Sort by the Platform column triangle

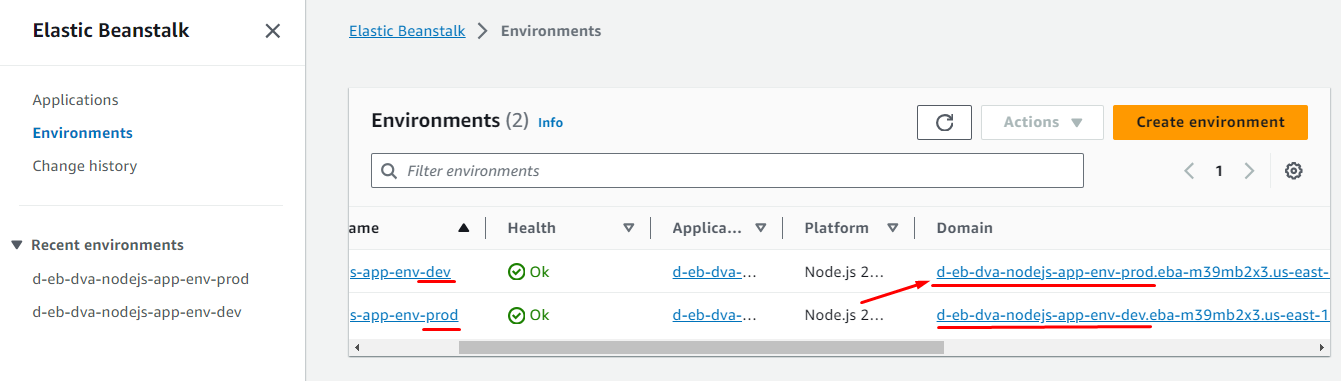pos(892,228)
